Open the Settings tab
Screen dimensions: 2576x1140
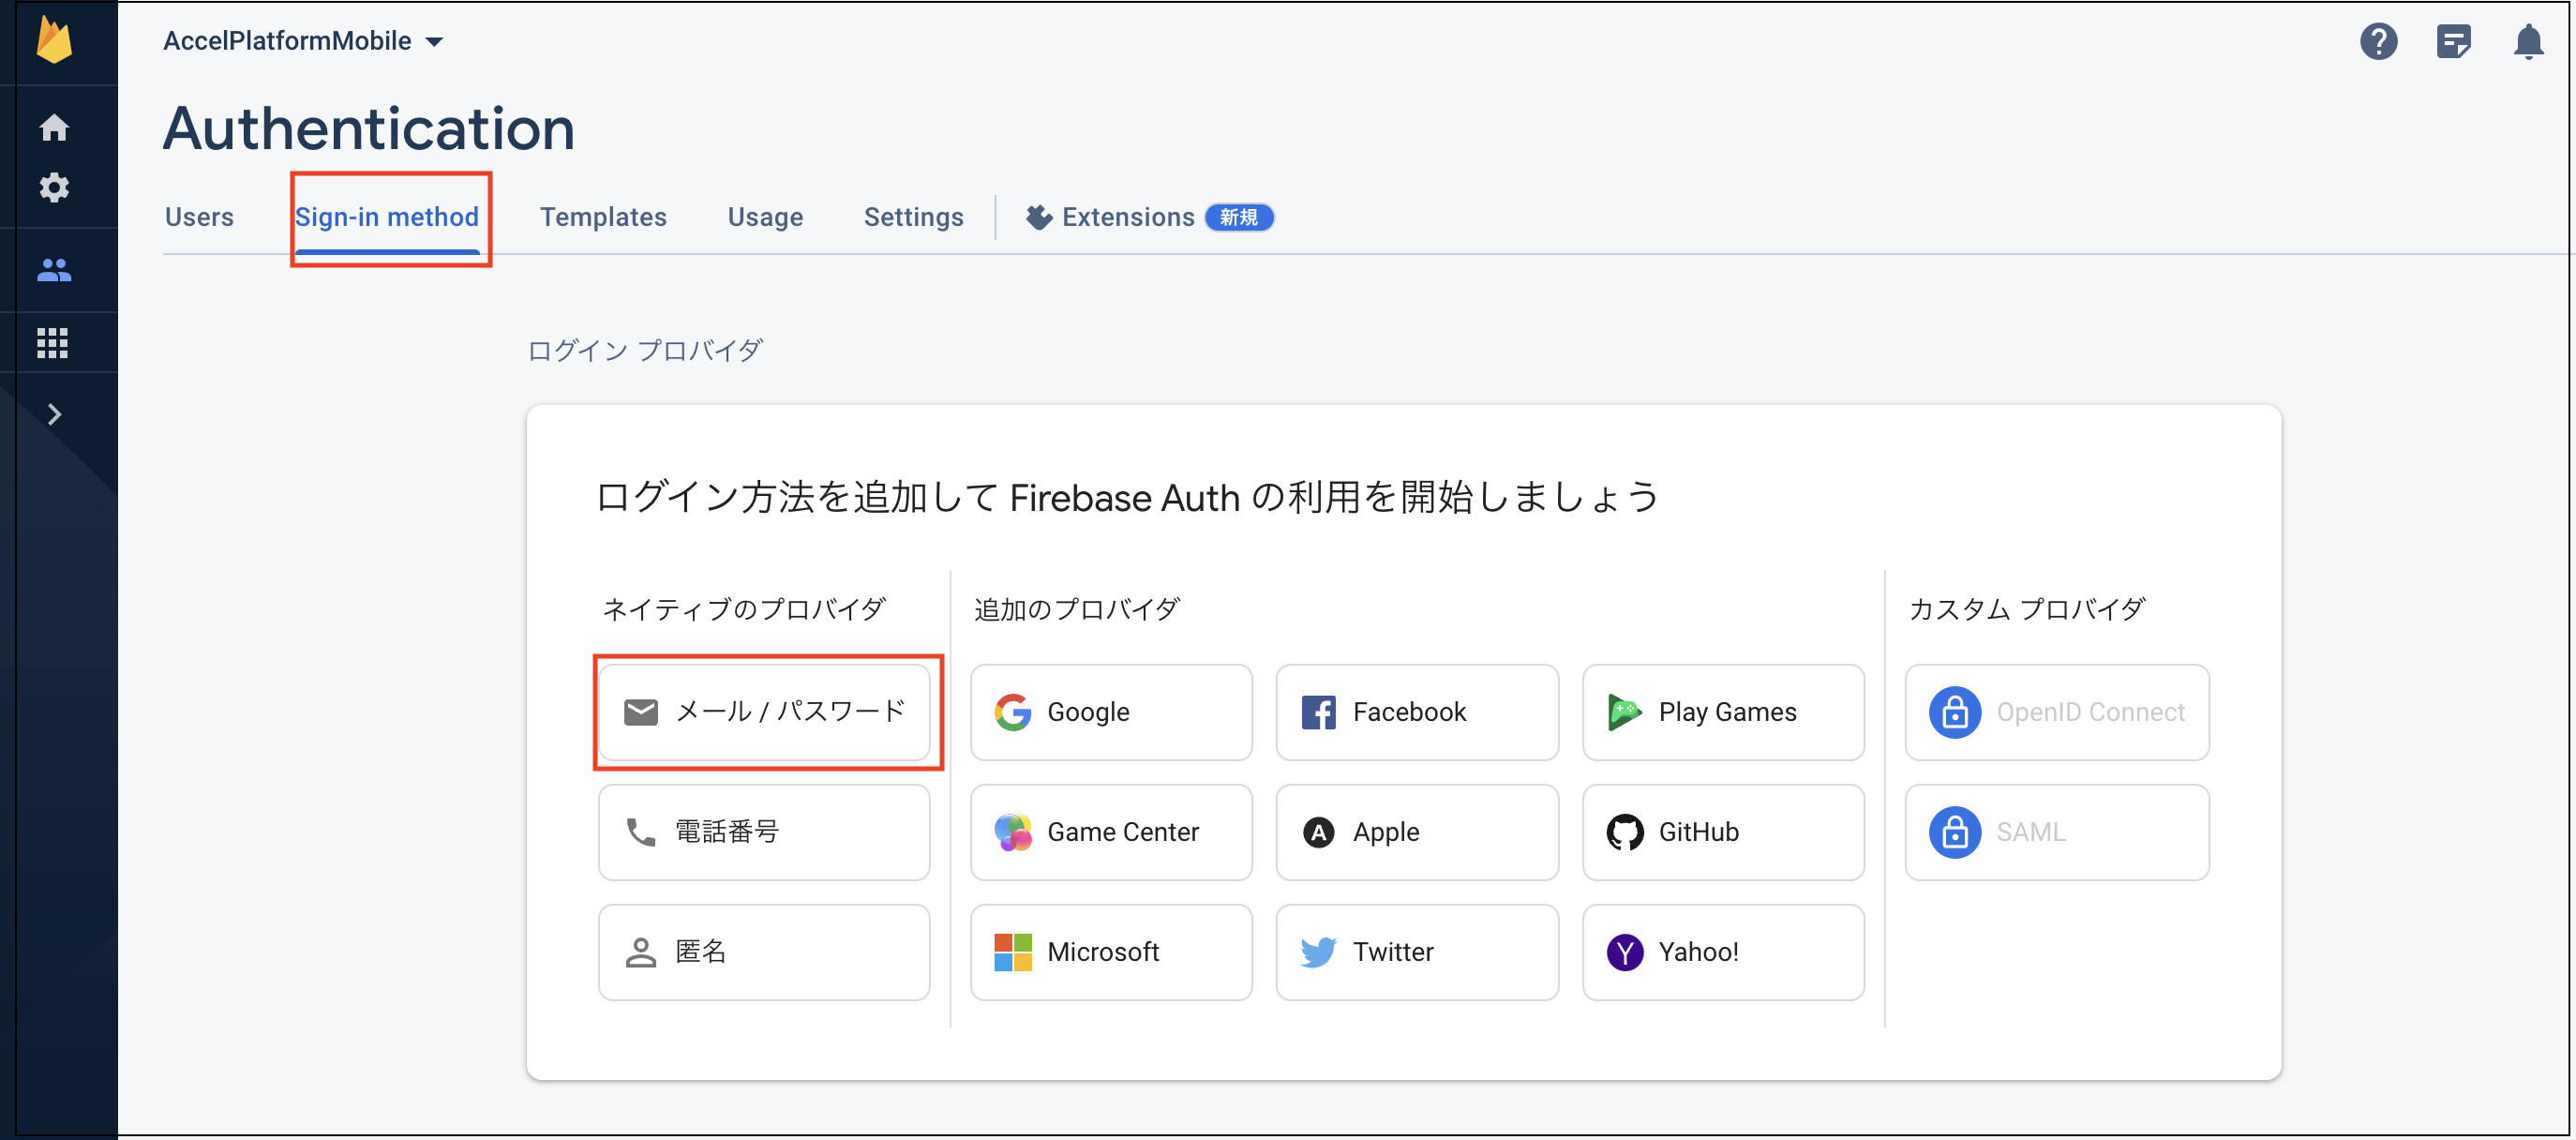click(913, 217)
